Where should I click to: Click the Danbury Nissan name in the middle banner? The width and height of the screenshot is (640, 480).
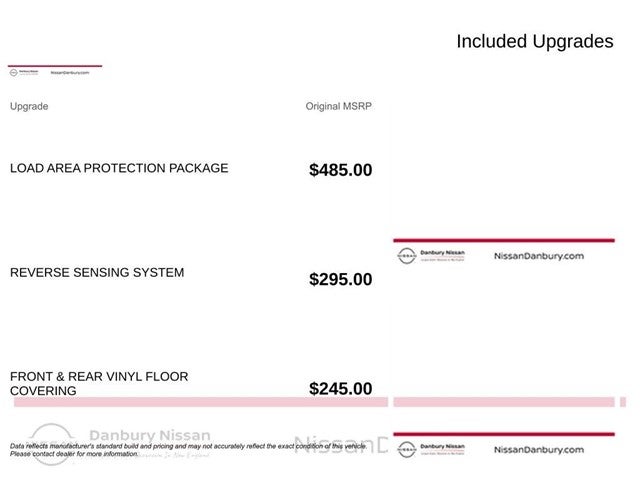[x=442, y=253]
